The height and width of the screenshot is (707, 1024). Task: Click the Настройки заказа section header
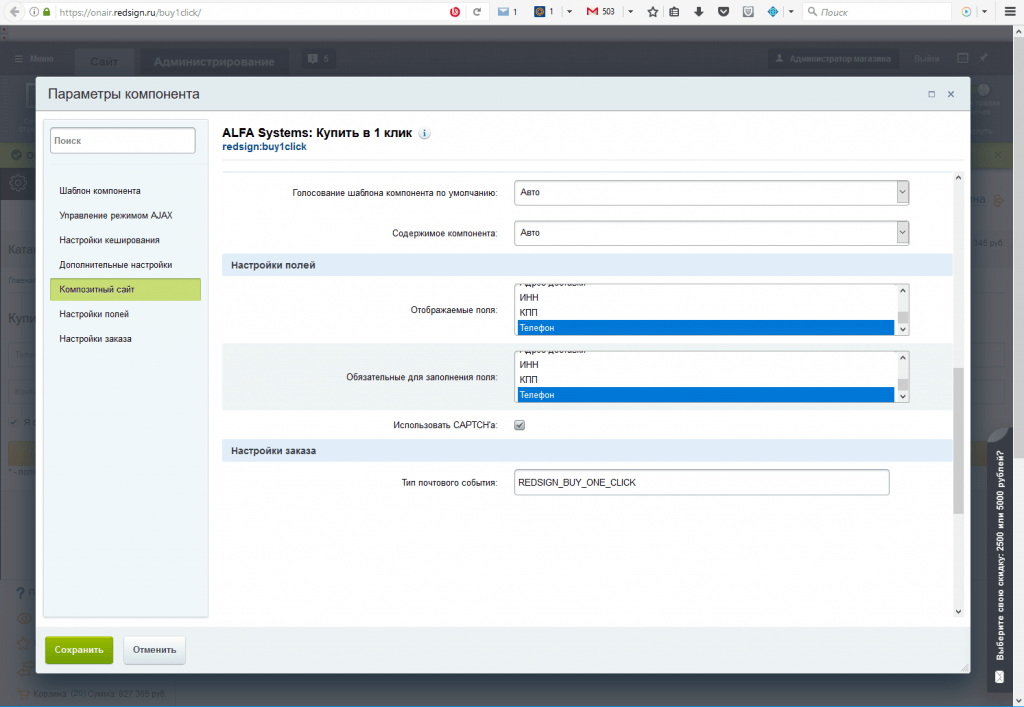coord(586,450)
